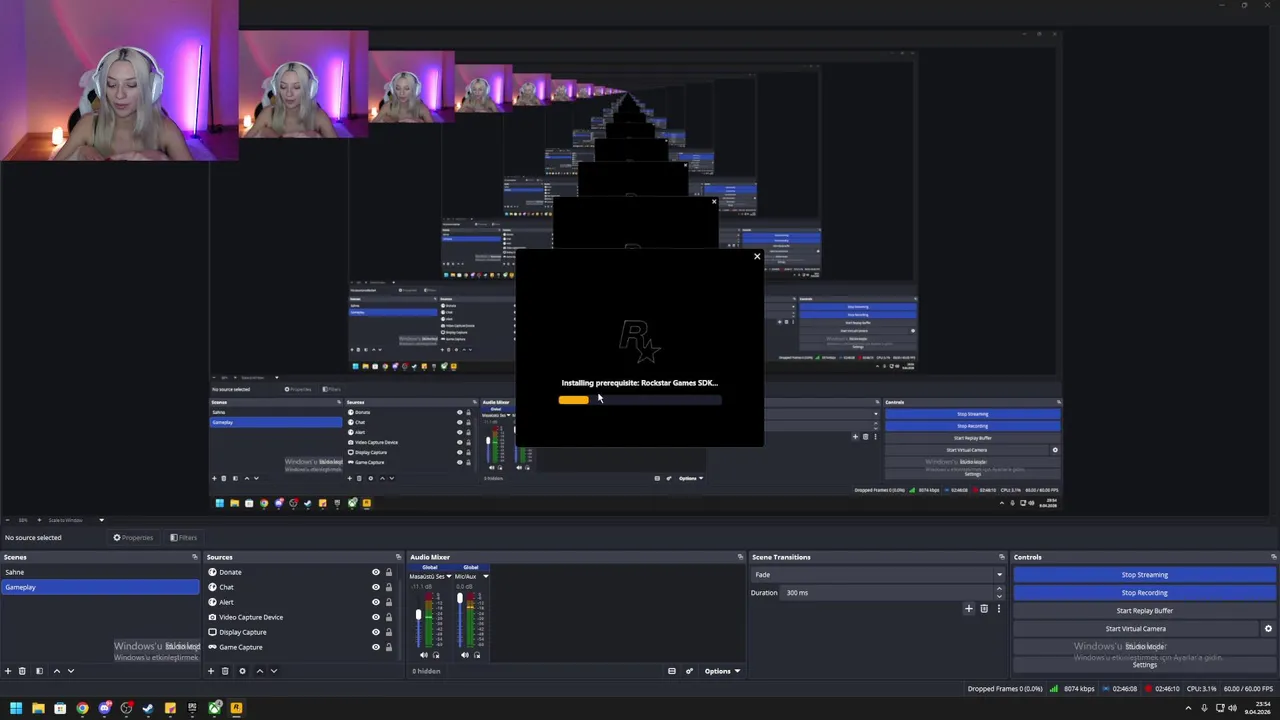Unlock the Game Capture source
The height and width of the screenshot is (720, 1280).
pos(389,647)
